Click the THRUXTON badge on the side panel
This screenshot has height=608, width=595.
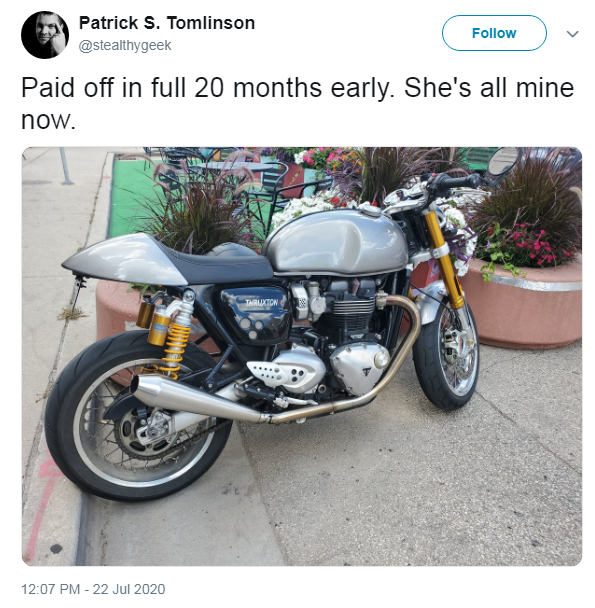[x=262, y=303]
